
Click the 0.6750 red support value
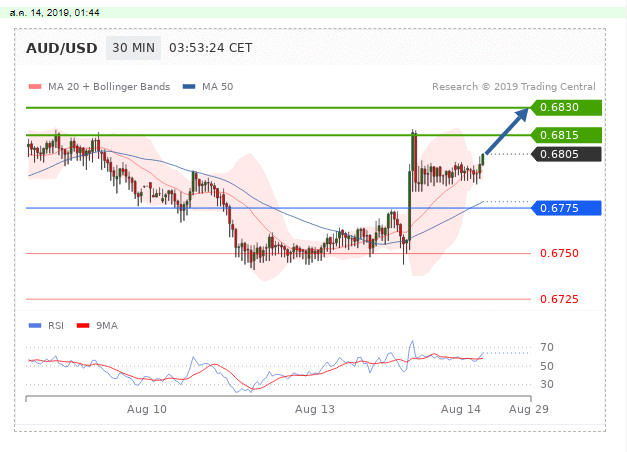point(559,253)
